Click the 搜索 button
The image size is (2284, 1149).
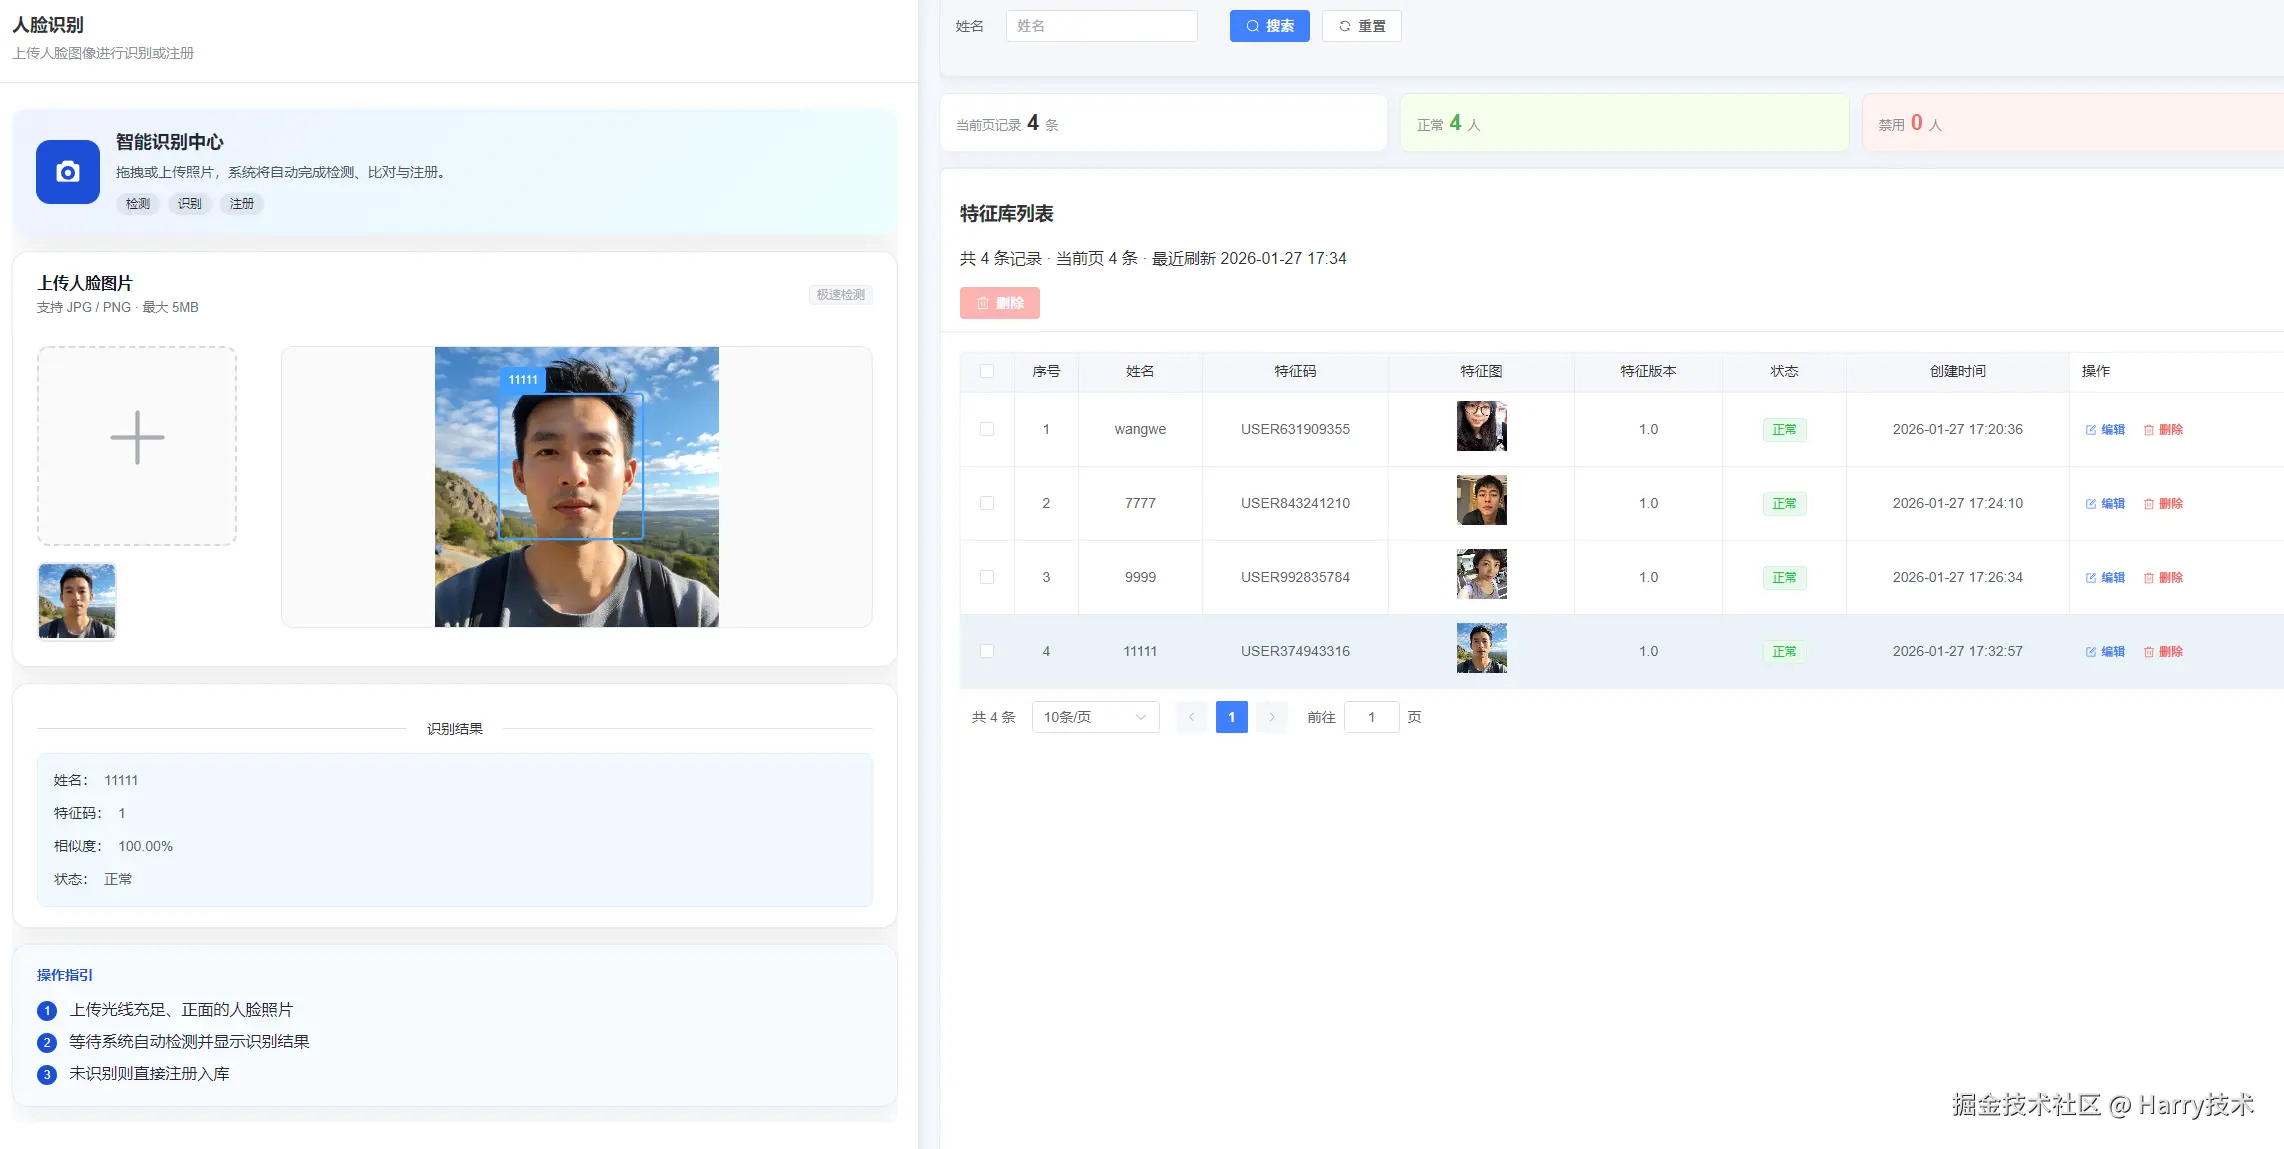1269,26
